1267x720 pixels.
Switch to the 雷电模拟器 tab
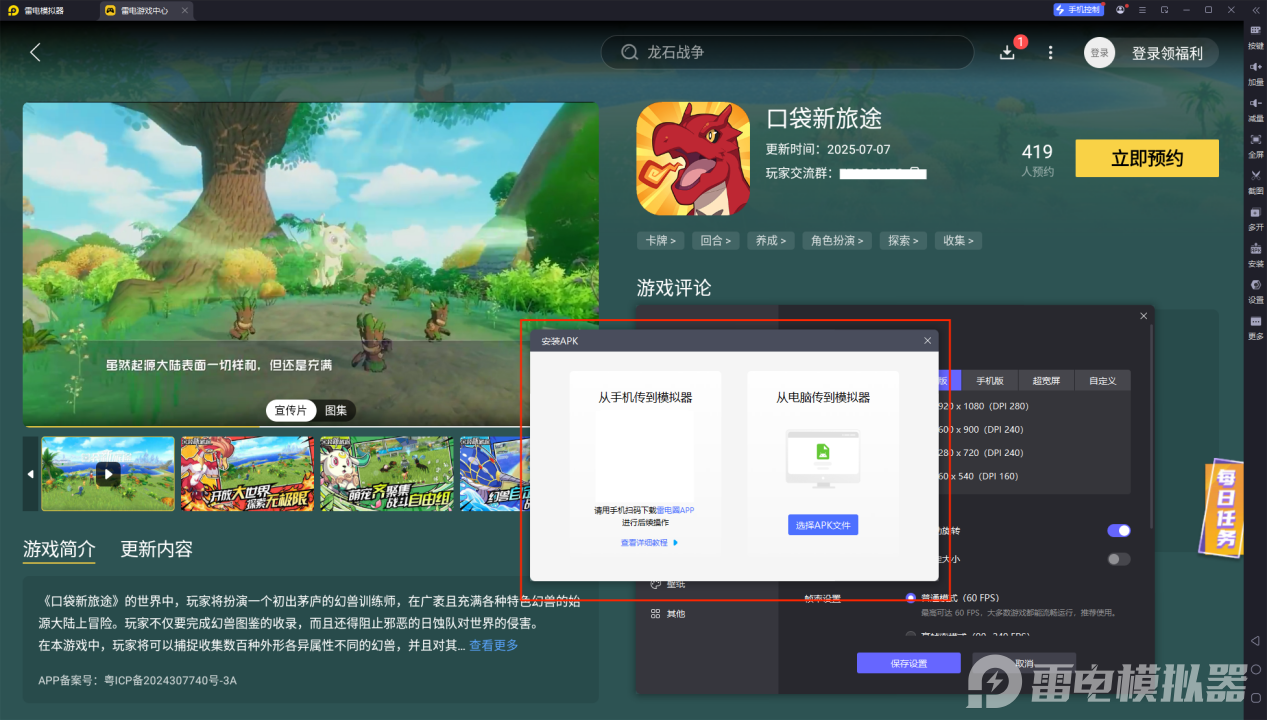tap(43, 10)
